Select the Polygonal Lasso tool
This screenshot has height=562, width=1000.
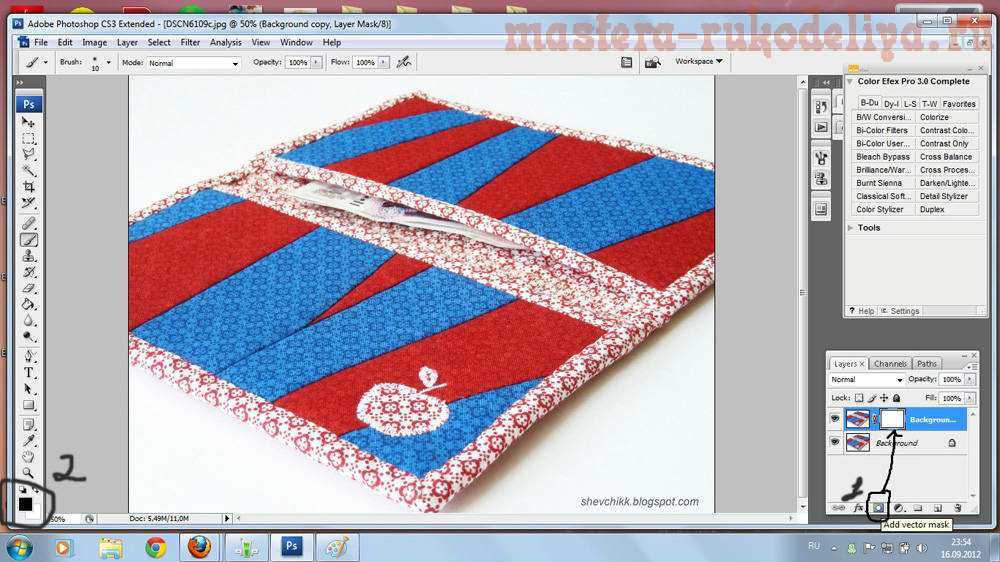pos(28,154)
